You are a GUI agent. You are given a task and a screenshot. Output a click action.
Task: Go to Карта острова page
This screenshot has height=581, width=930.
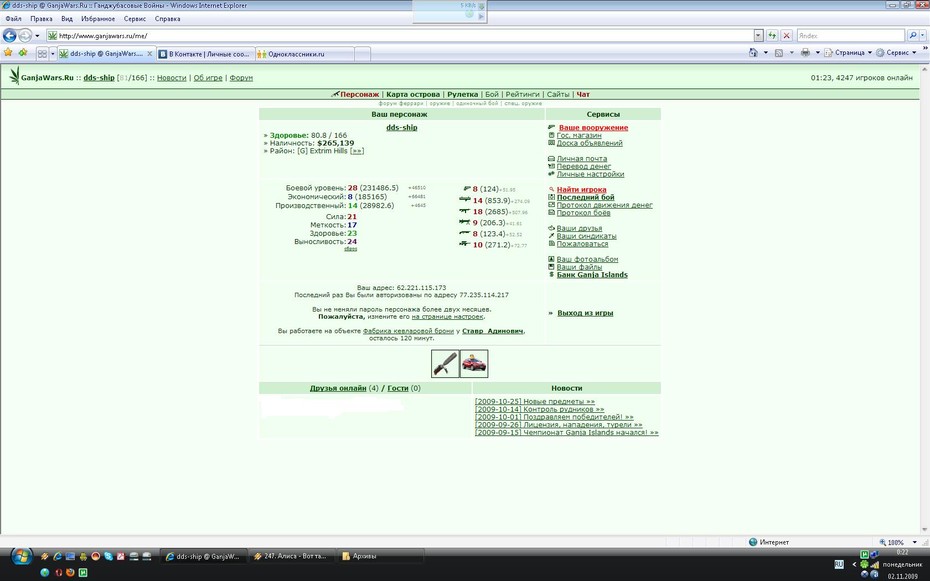[x=413, y=94]
